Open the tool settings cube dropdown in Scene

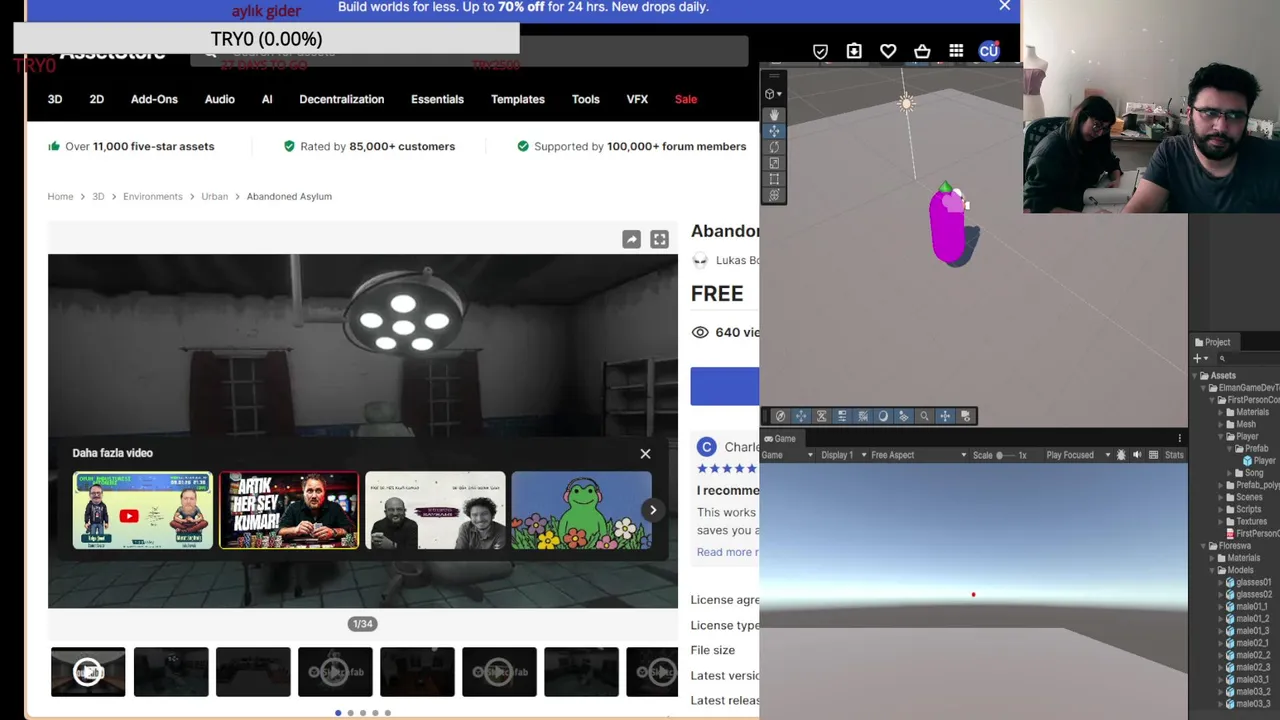click(x=773, y=94)
